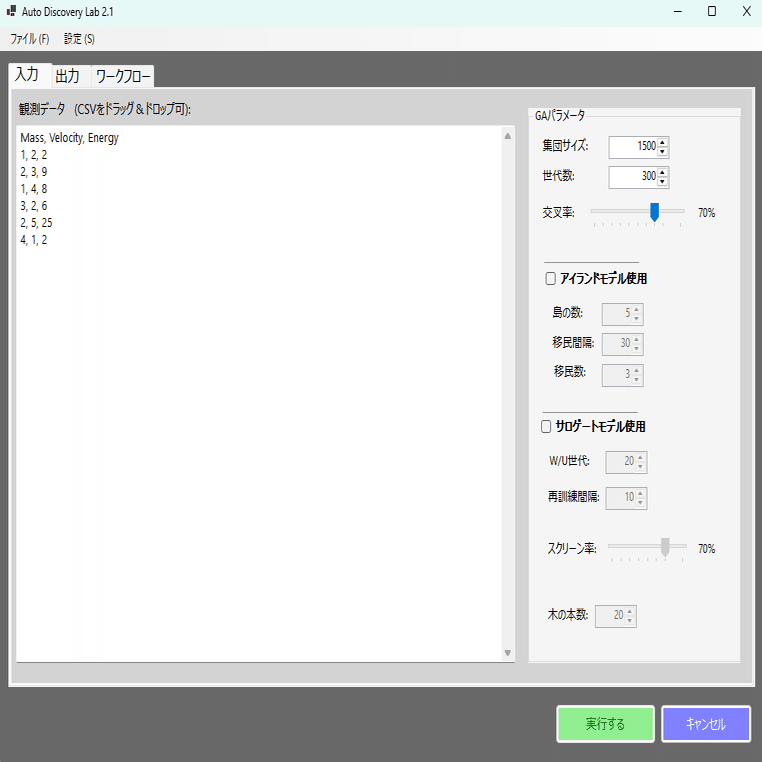Viewport: 762px width, 762px height.
Task: Switch to the ワークフロー tab
Action: point(122,76)
